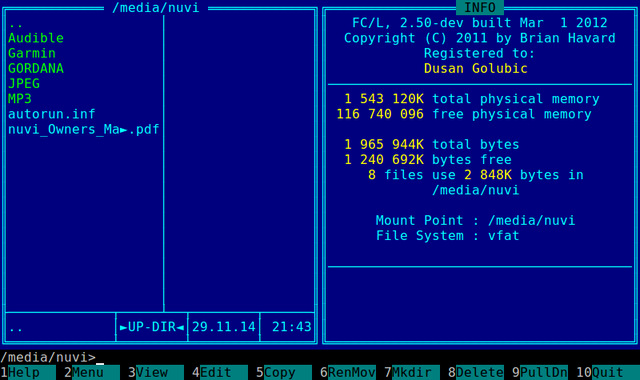Select the Garmin folder
The height and width of the screenshot is (380, 640).
point(32,53)
